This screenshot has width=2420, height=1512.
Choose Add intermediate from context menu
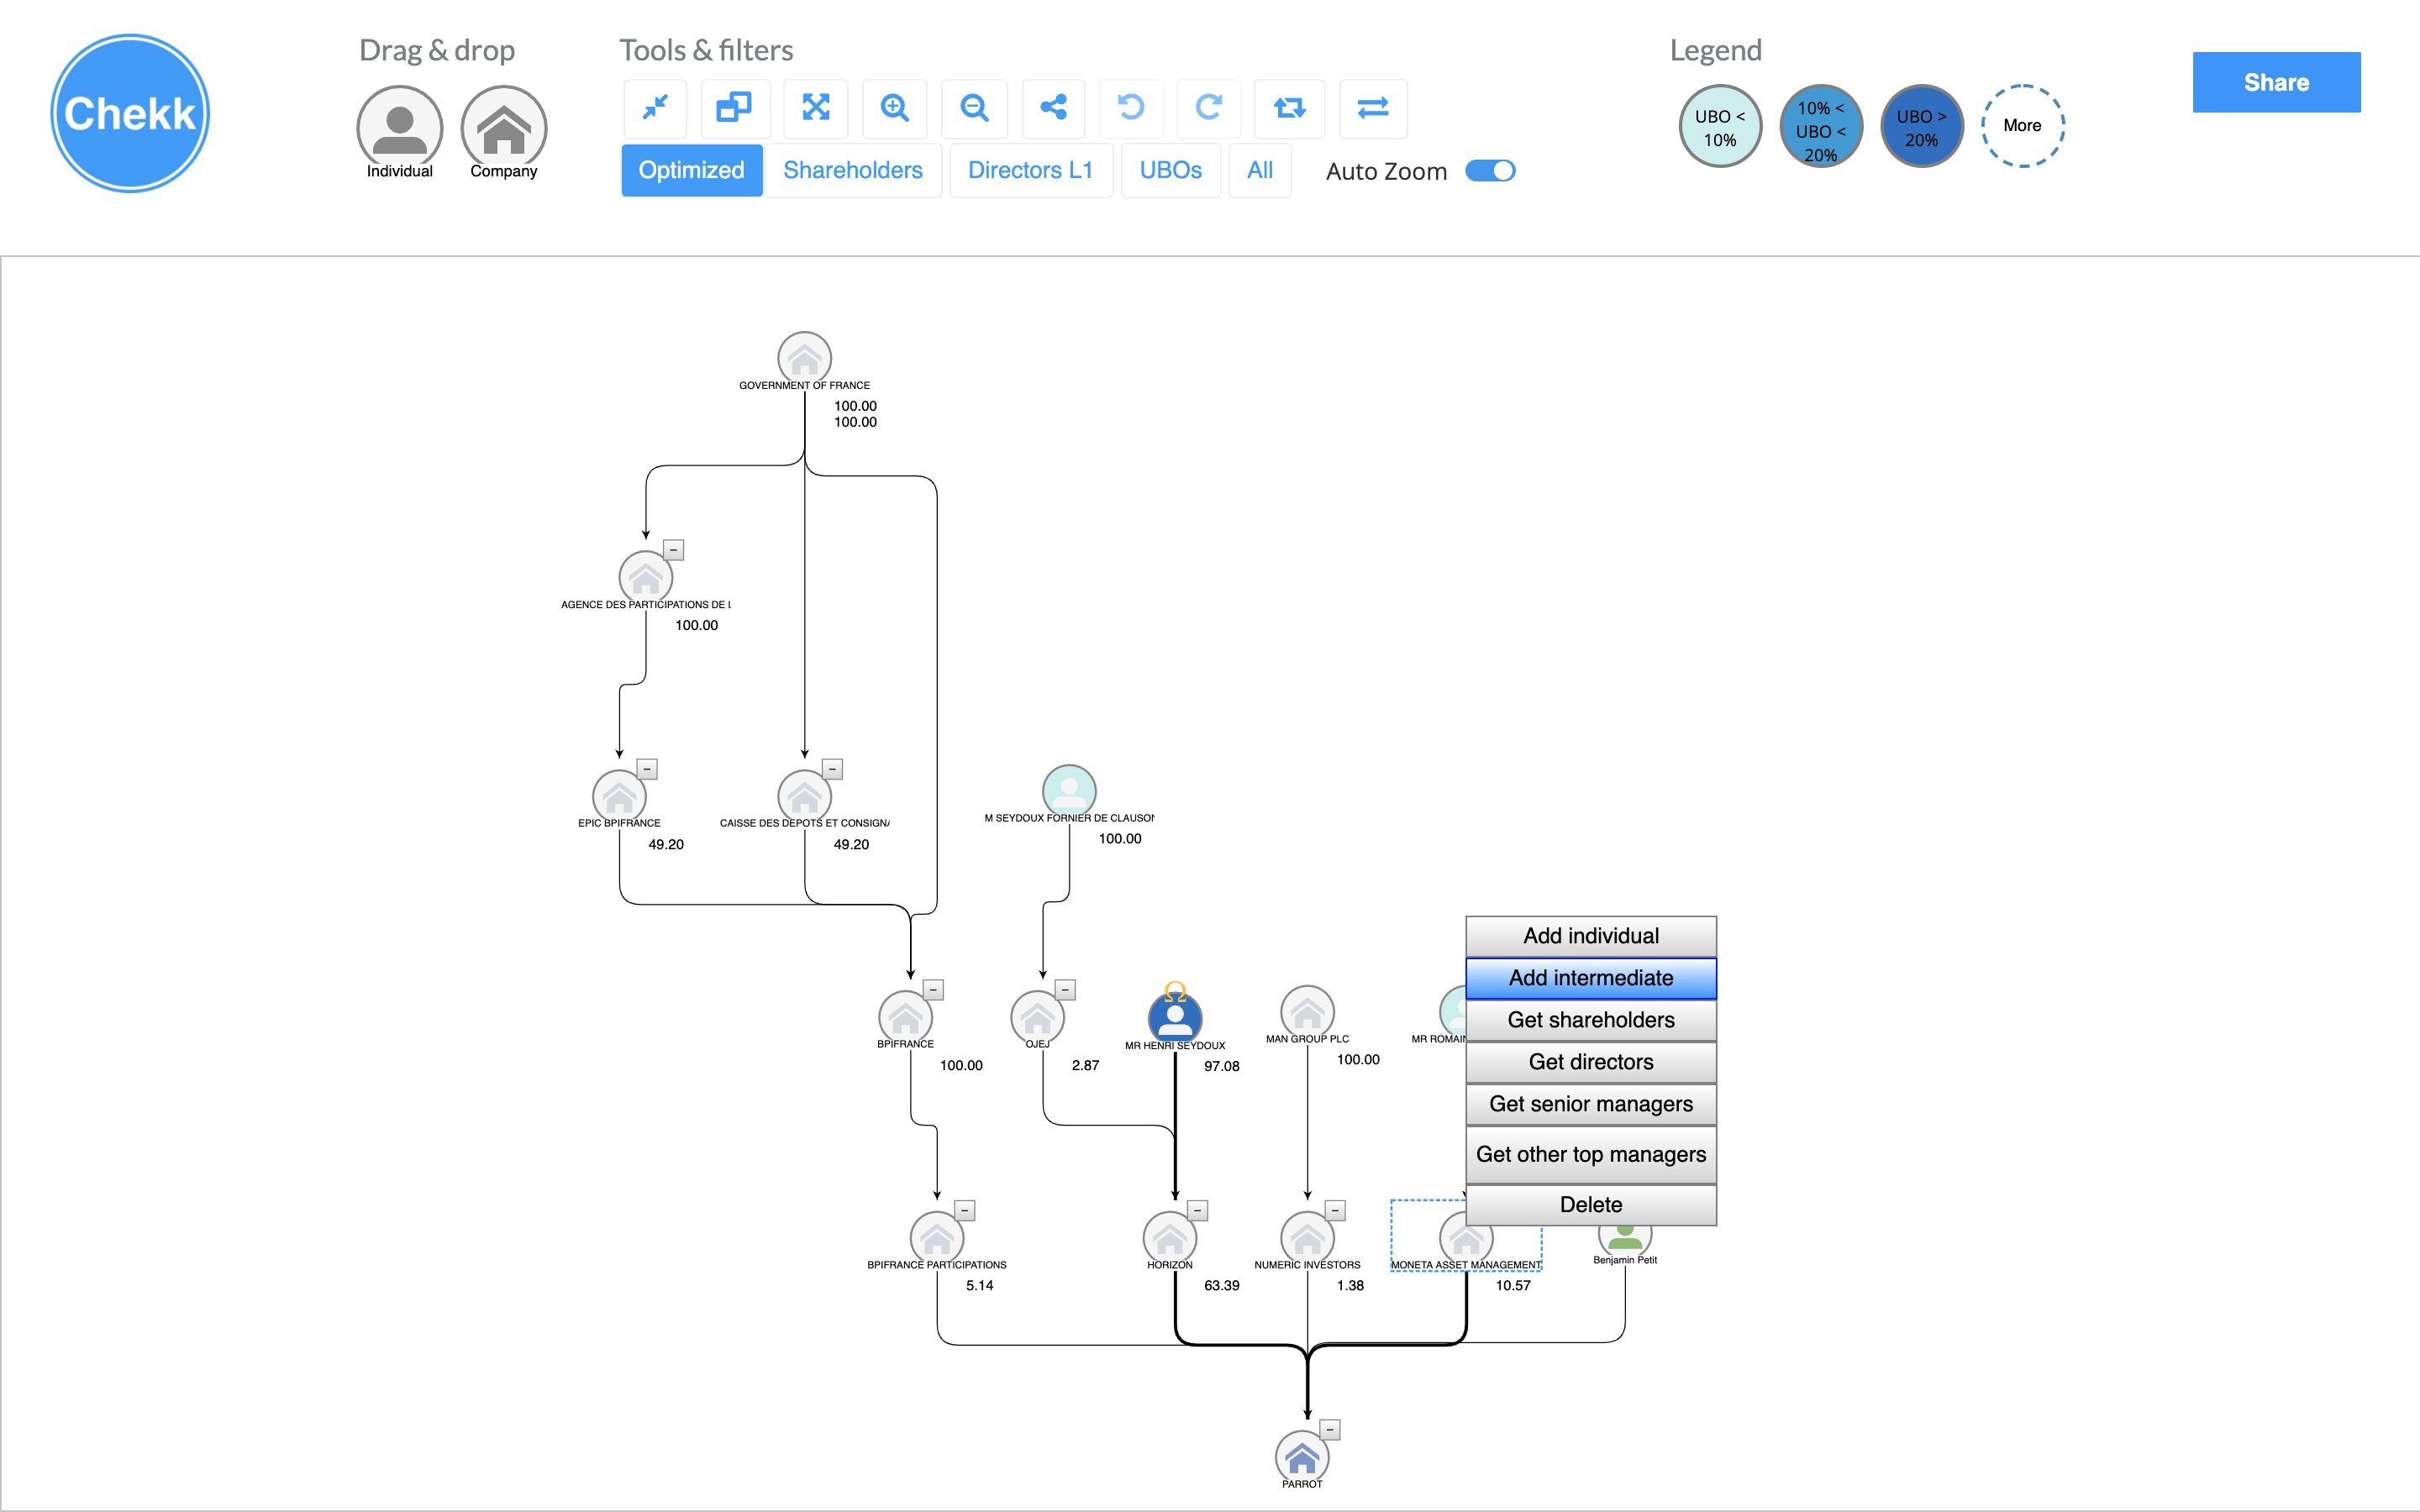pos(1591,978)
